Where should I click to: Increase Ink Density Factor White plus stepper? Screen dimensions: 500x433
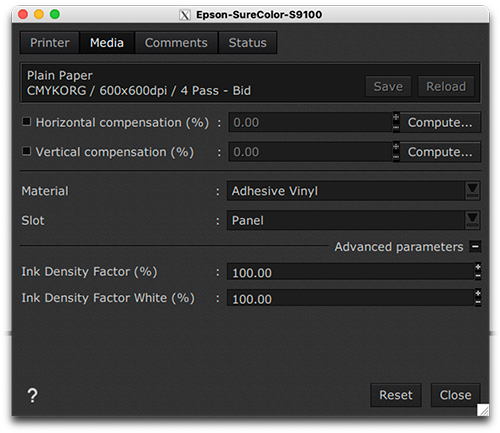478,293
